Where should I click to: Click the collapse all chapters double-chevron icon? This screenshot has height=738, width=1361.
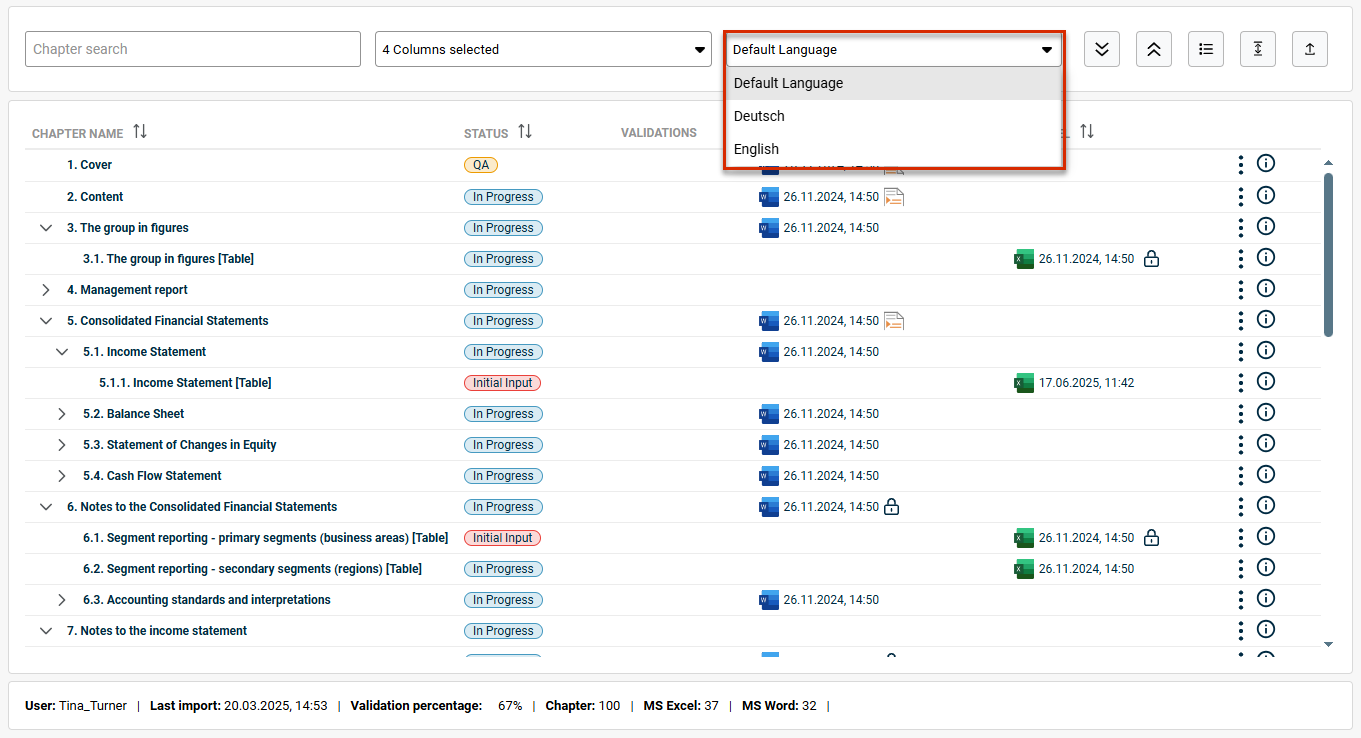1154,49
